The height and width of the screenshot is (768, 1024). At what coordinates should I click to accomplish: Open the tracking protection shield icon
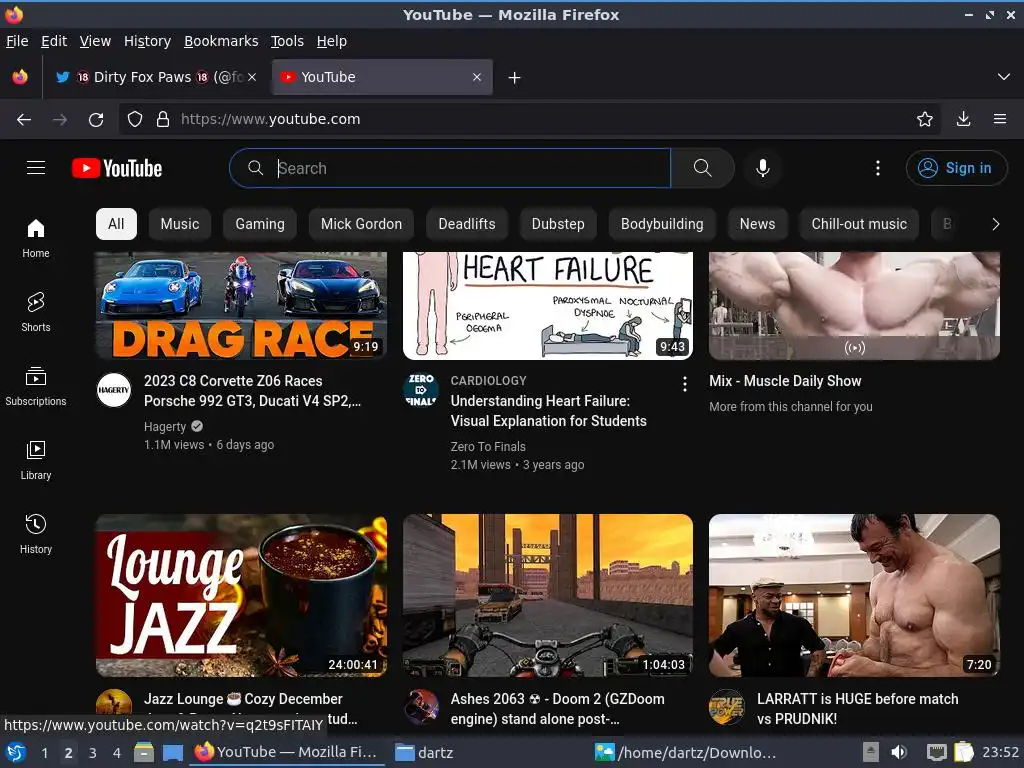pos(135,119)
